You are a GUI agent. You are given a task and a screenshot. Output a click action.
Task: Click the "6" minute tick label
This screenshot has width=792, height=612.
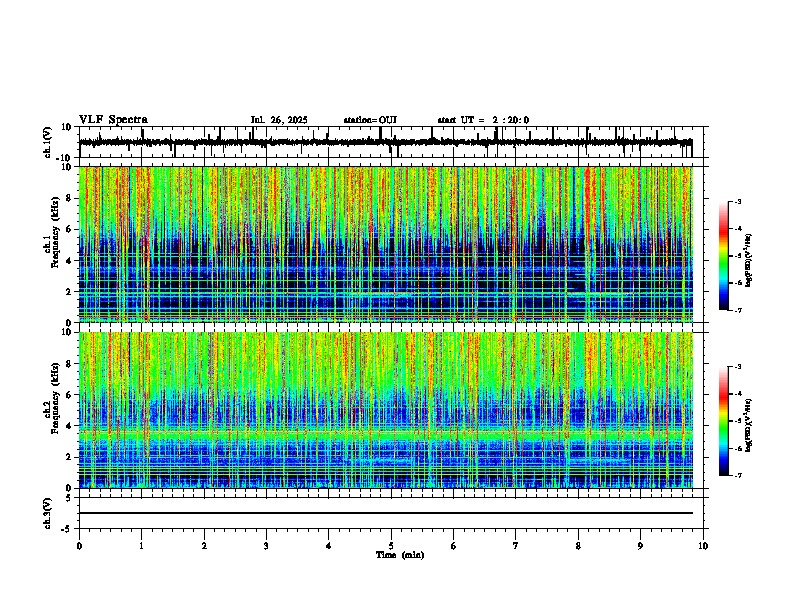coord(454,546)
